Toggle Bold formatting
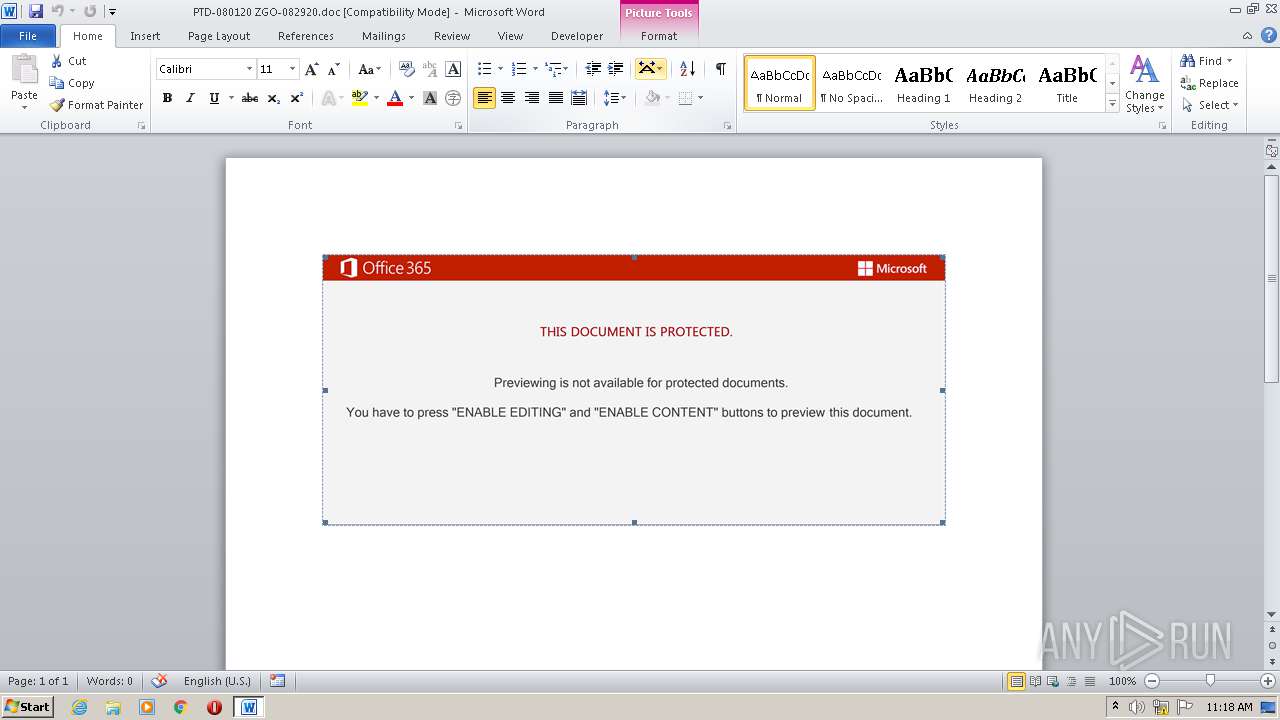Screen dimensions: 1280x720 [x=167, y=98]
